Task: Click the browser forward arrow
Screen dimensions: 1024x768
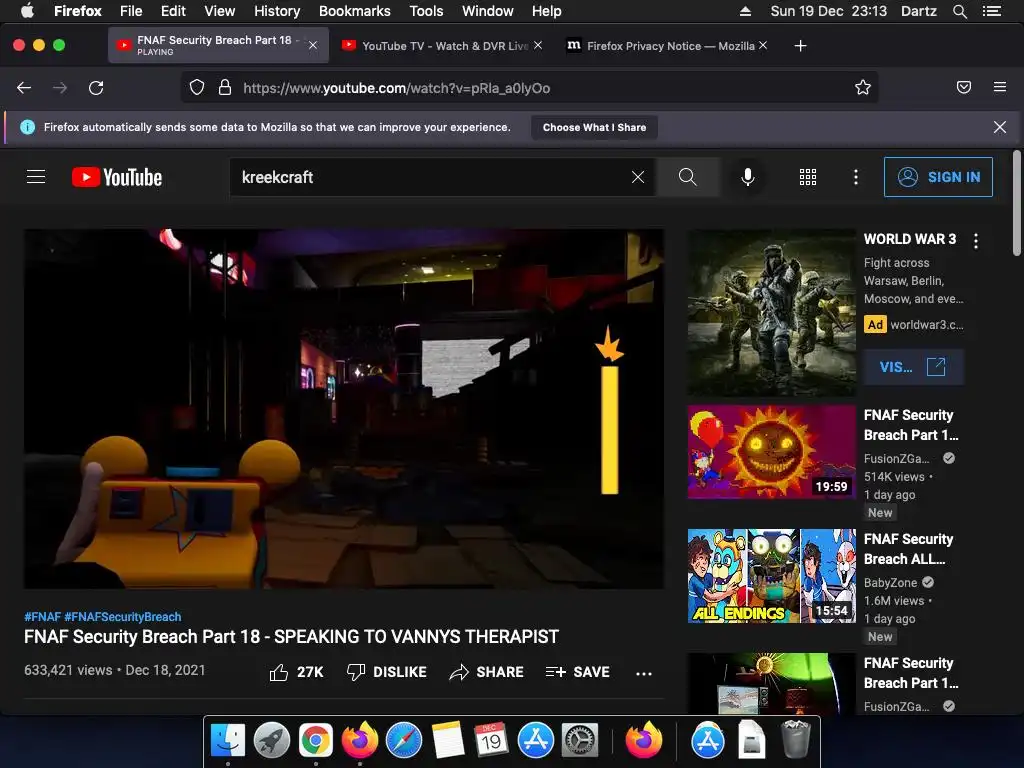Action: (x=60, y=88)
